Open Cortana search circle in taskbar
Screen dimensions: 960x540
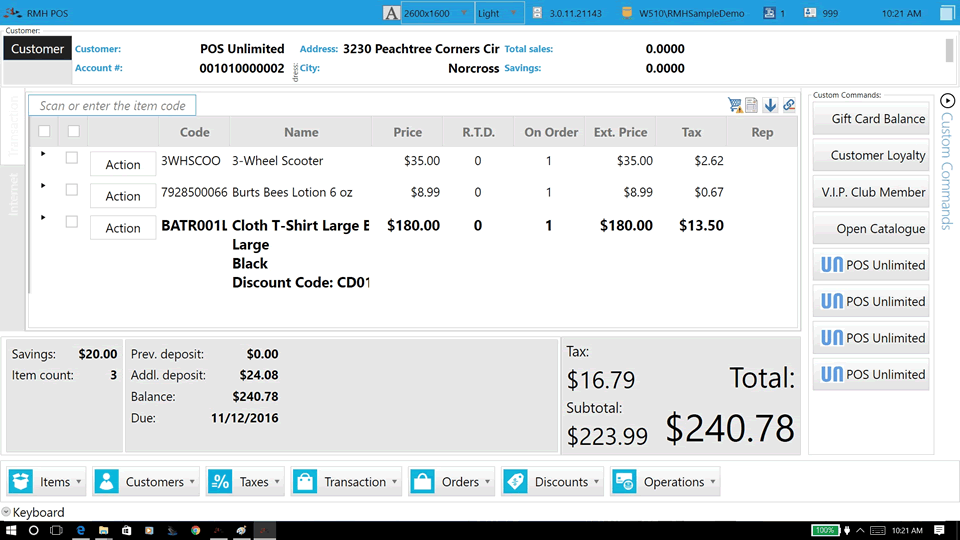pos(34,531)
